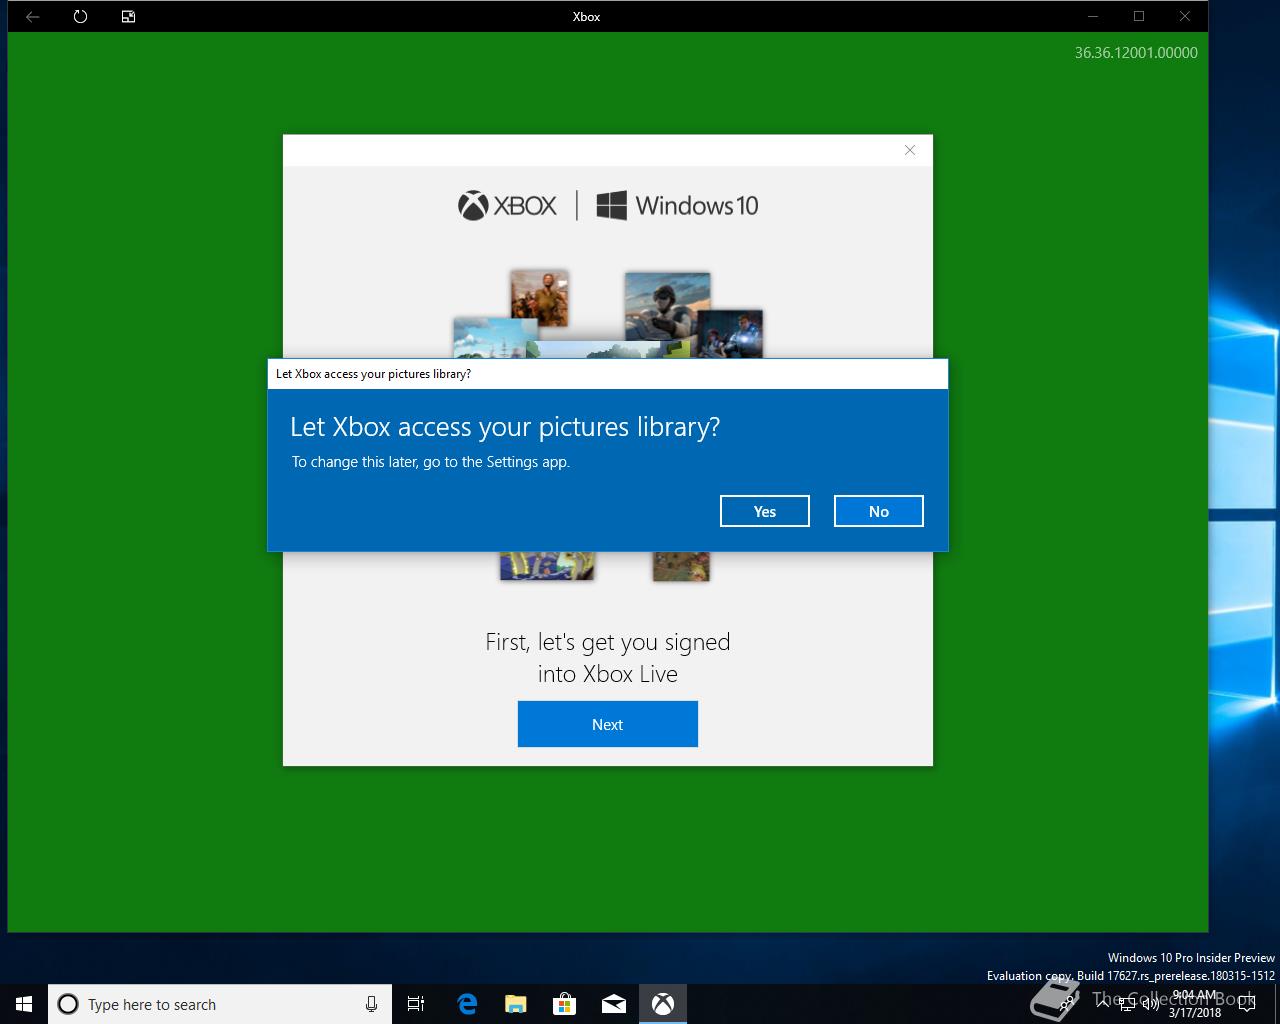Maximize the Xbox window
1280x1024 pixels.
(x=1138, y=16)
